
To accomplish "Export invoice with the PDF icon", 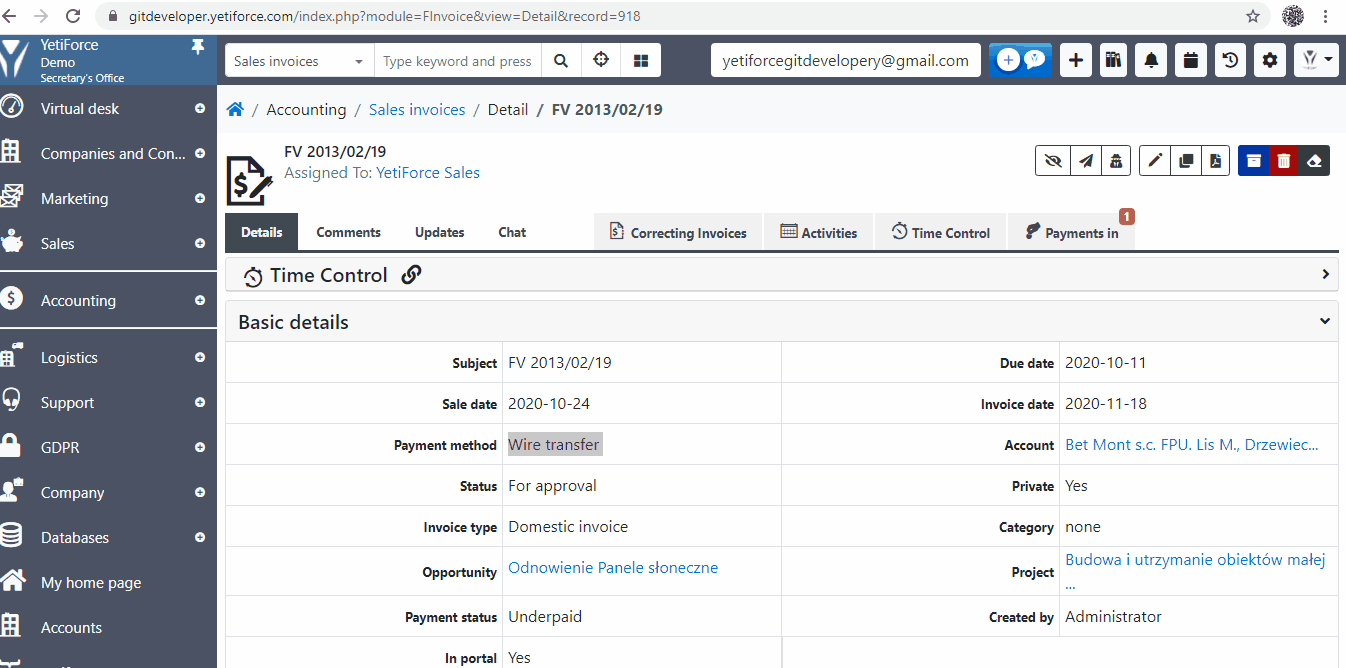I will point(1215,161).
